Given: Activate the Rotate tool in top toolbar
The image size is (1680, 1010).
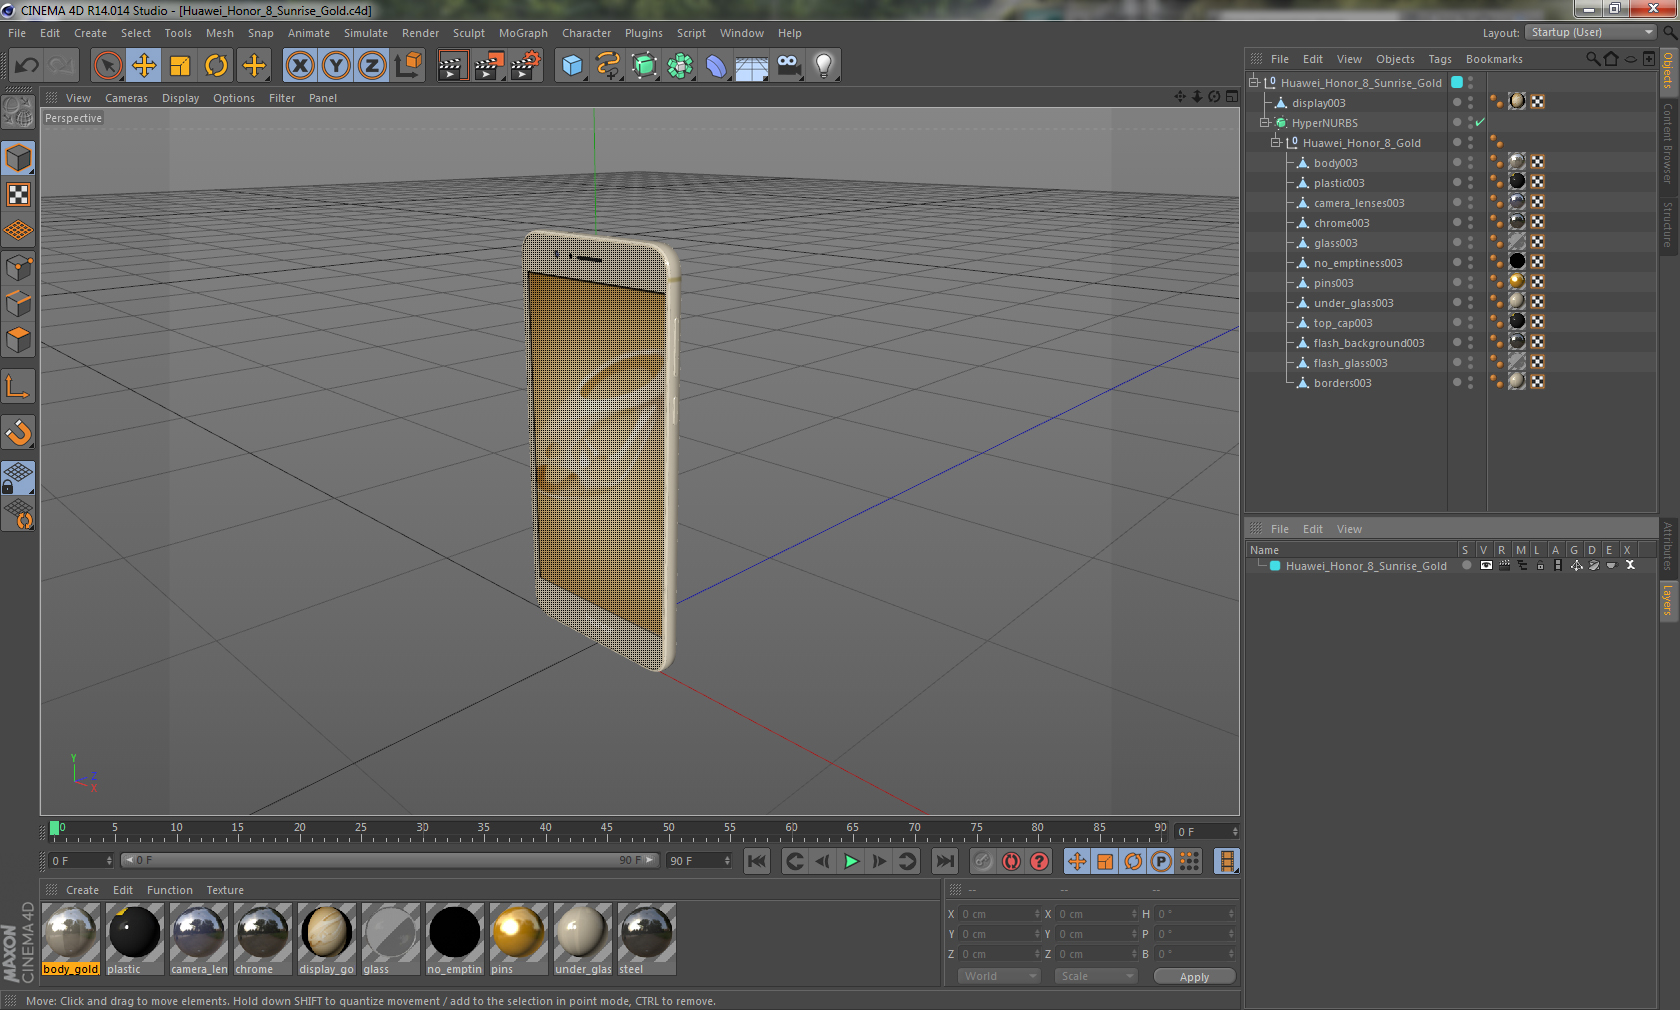Looking at the screenshot, I should coord(216,66).
